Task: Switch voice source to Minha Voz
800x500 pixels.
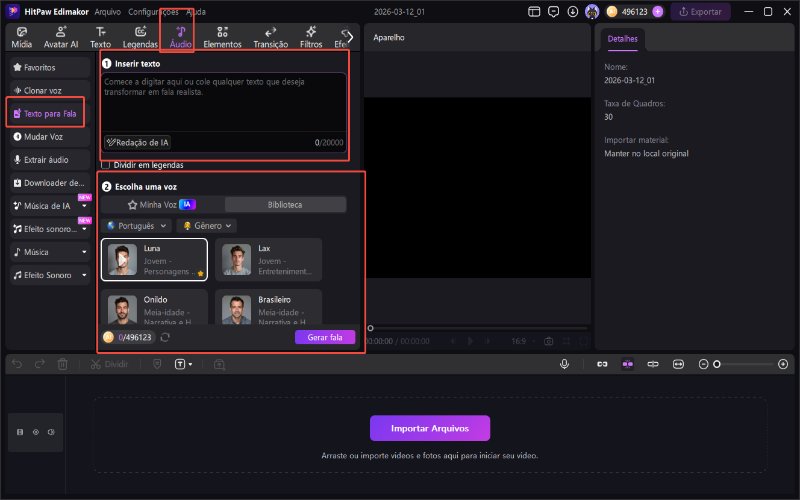Action: (161, 204)
